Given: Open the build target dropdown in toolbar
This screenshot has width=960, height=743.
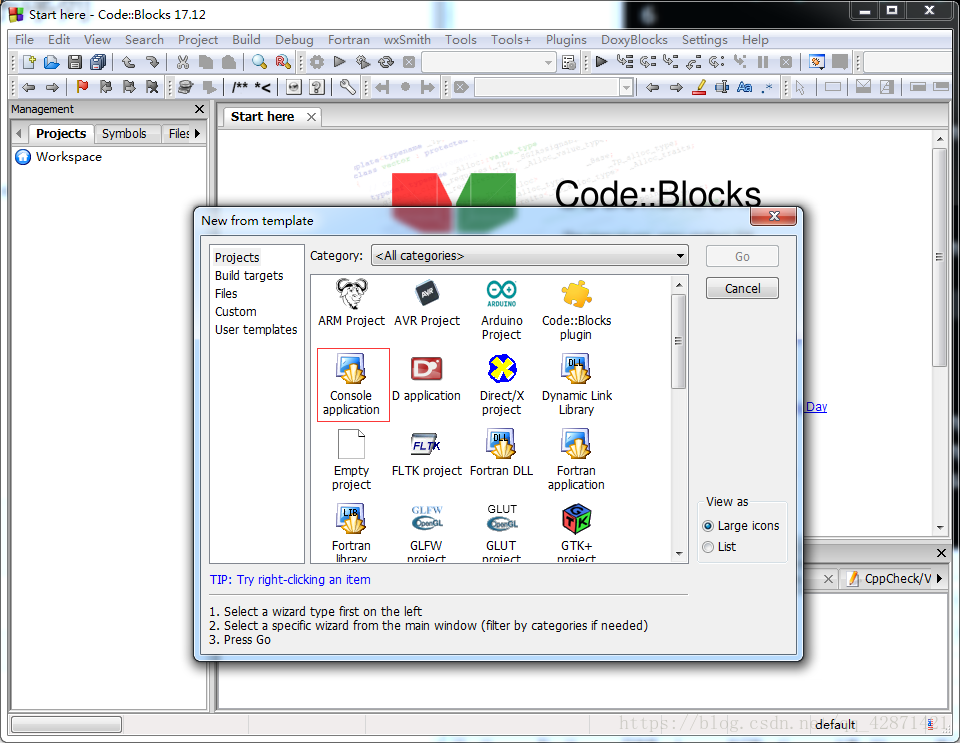Looking at the screenshot, I should [x=548, y=62].
